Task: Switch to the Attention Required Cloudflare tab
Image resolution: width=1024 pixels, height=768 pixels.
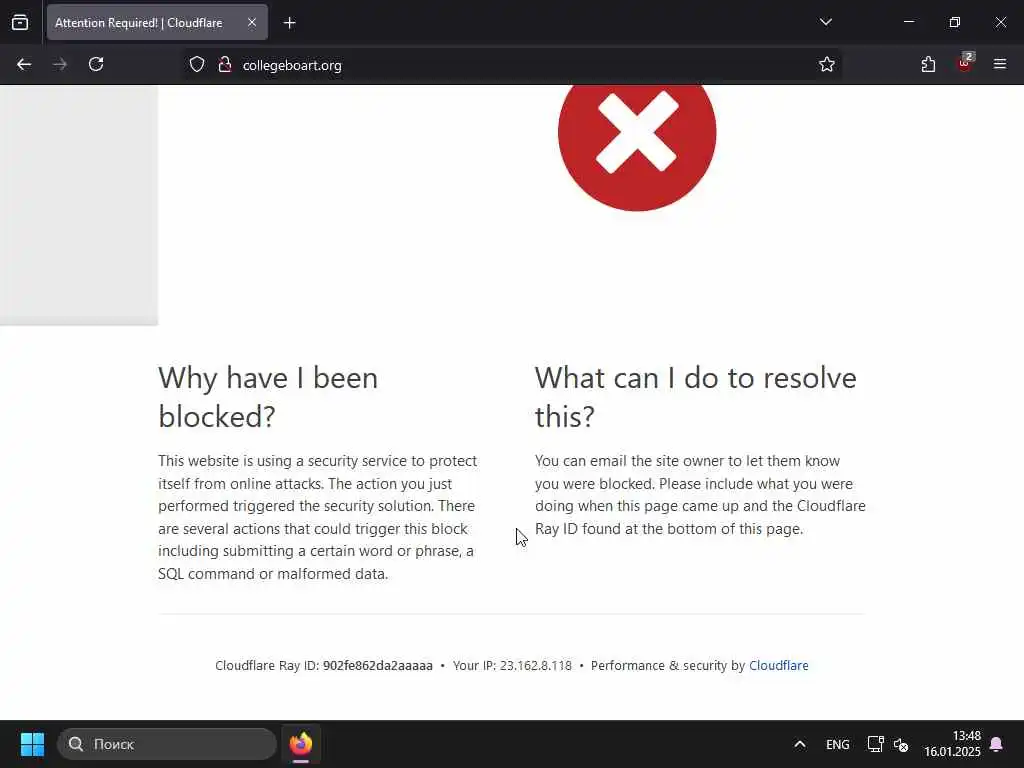Action: click(x=157, y=22)
